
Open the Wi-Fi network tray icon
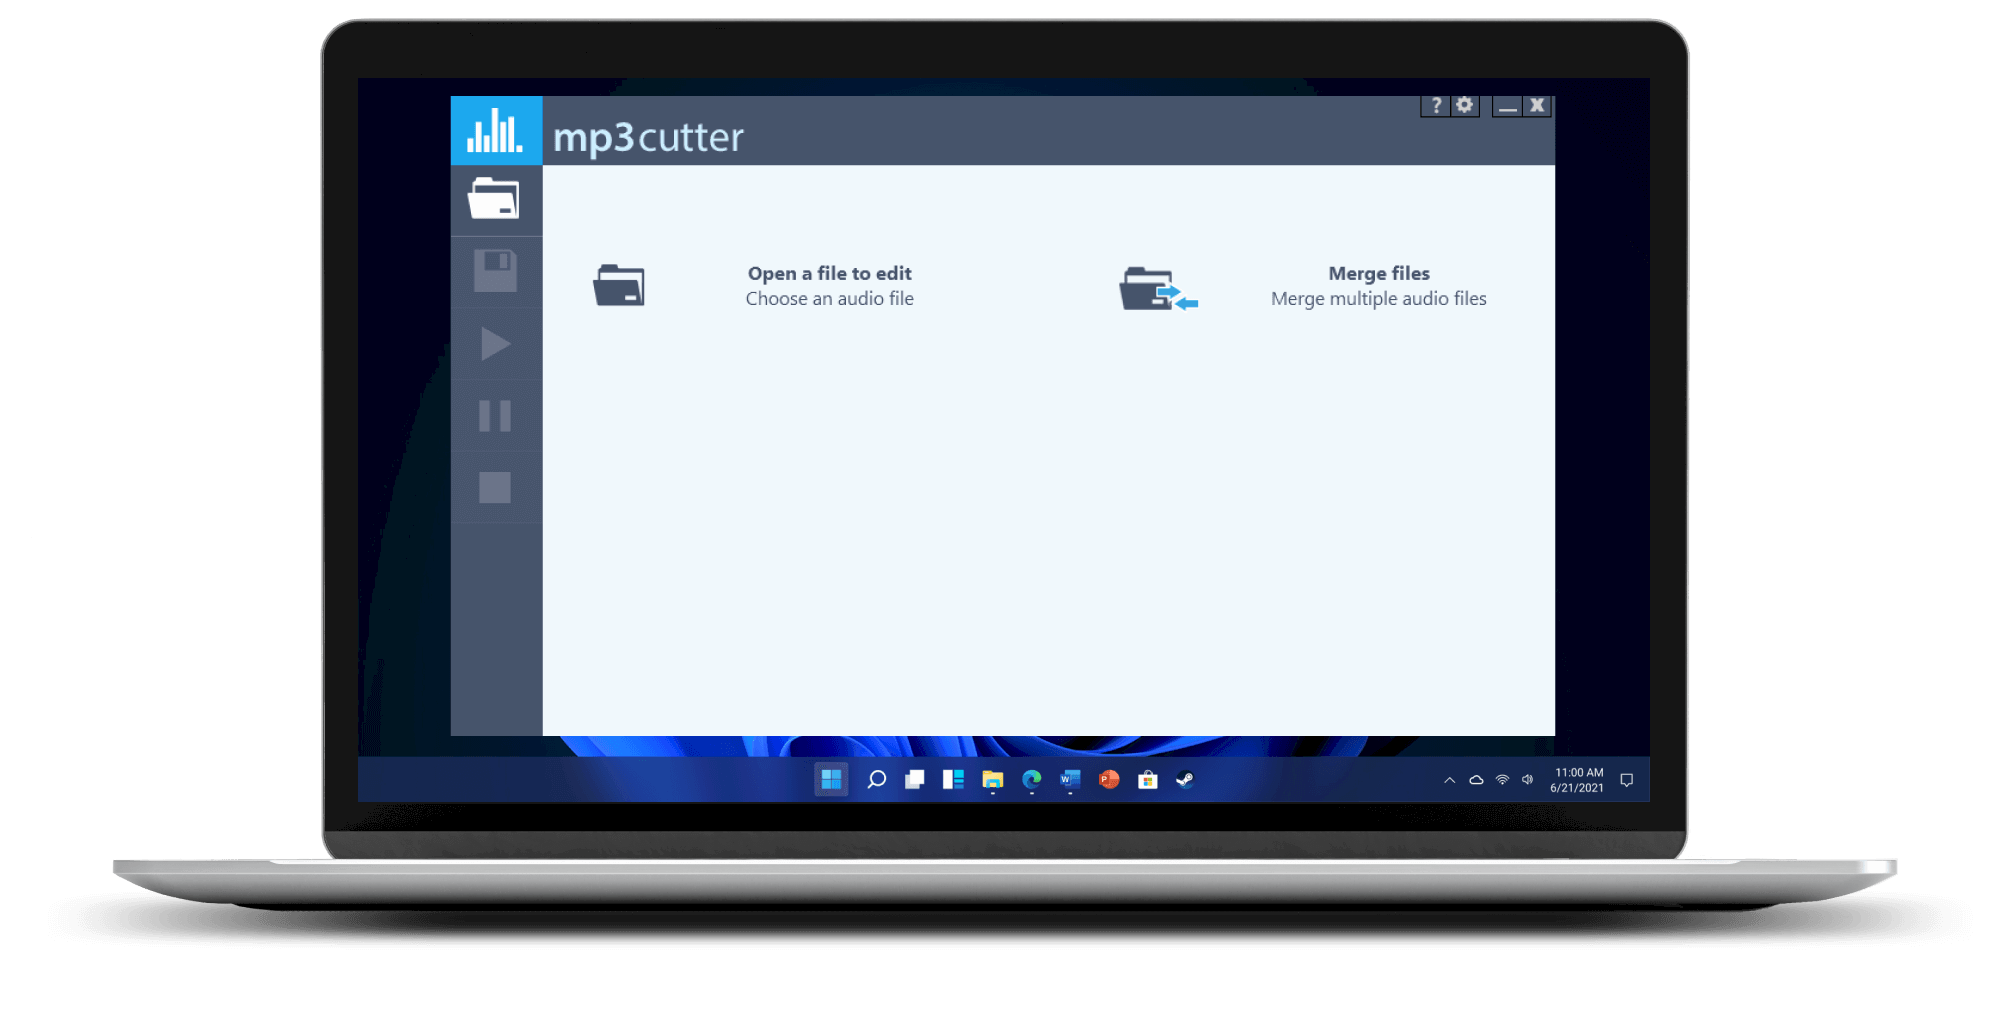(1502, 780)
